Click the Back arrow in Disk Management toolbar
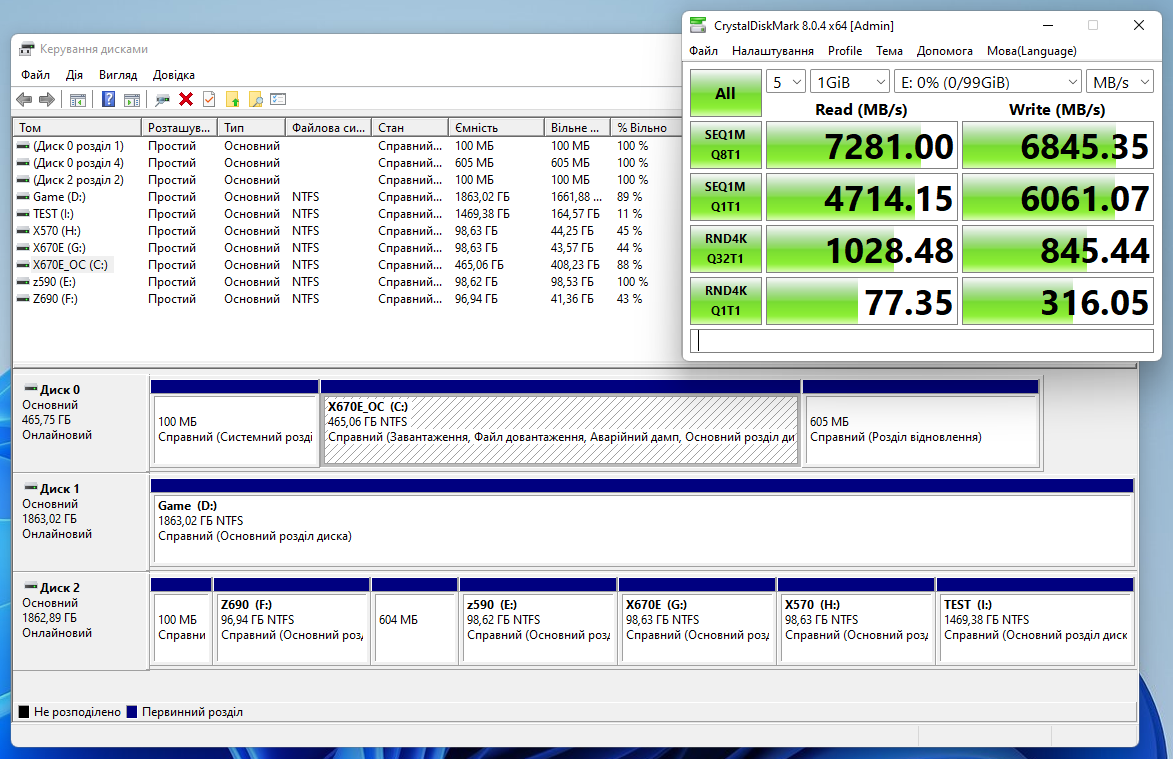 24,99
